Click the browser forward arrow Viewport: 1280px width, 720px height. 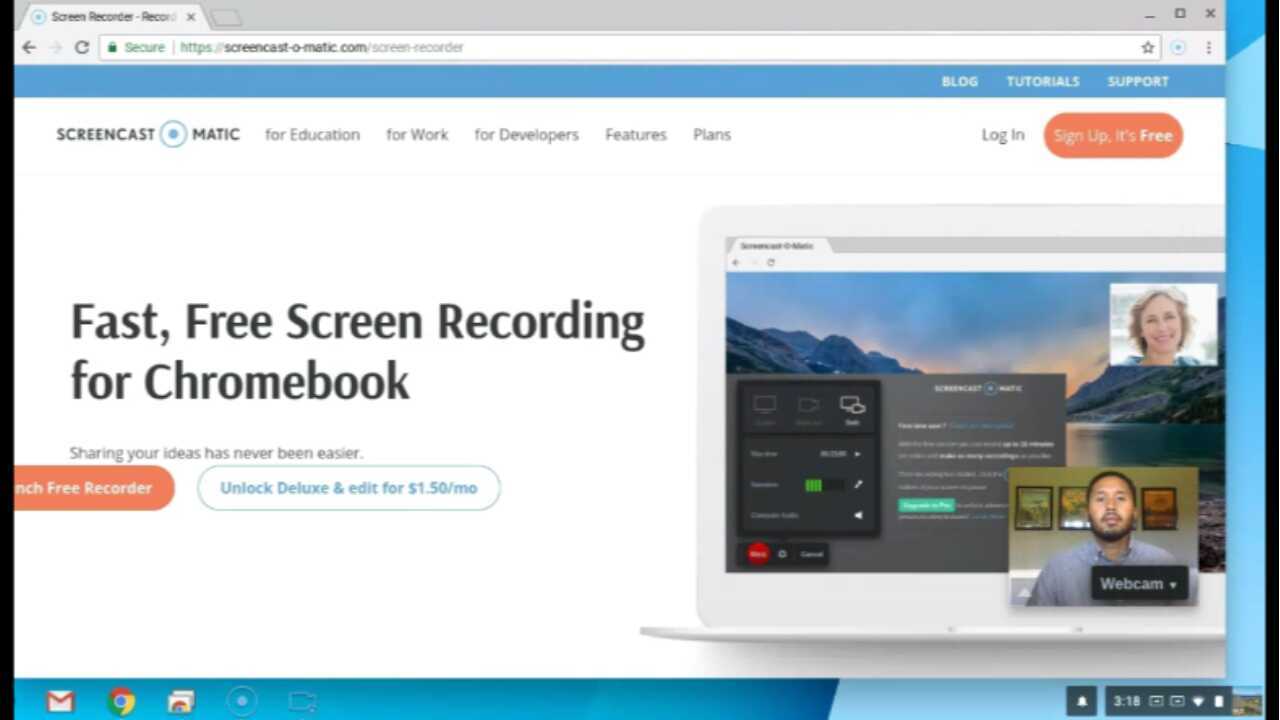55,47
